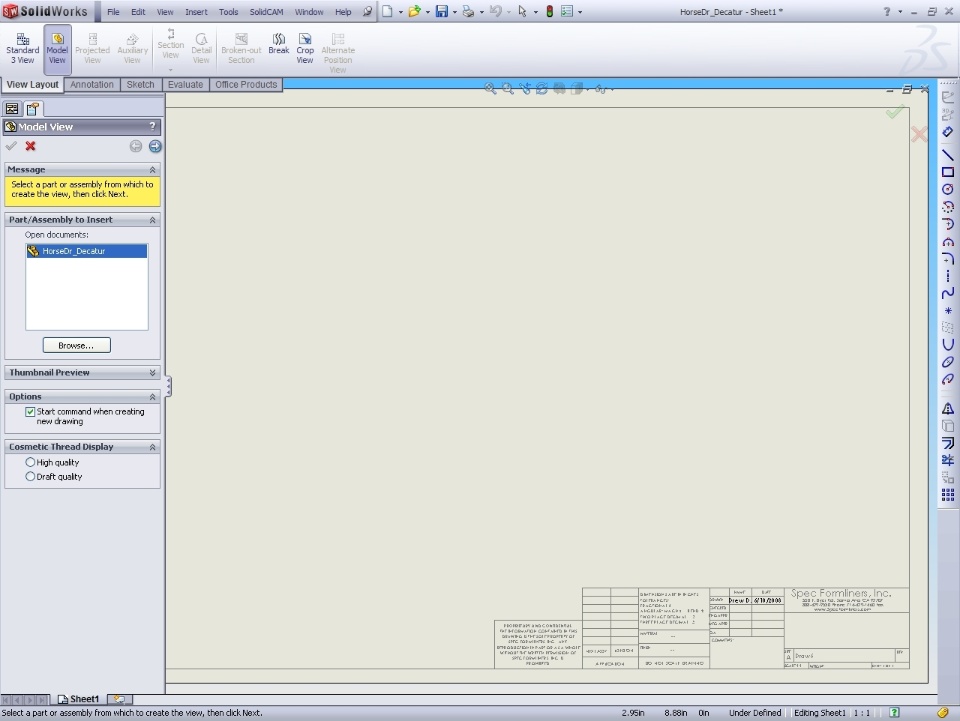960x721 pixels.
Task: Open the SolidCAM menu
Action: [266, 12]
